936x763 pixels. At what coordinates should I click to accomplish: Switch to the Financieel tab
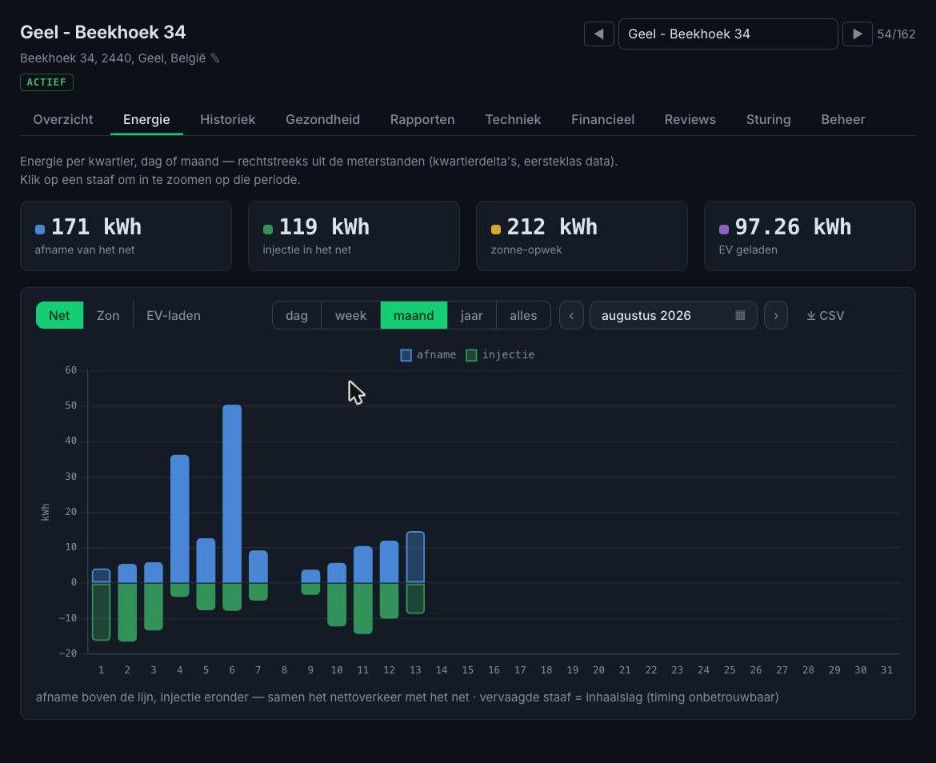602,119
